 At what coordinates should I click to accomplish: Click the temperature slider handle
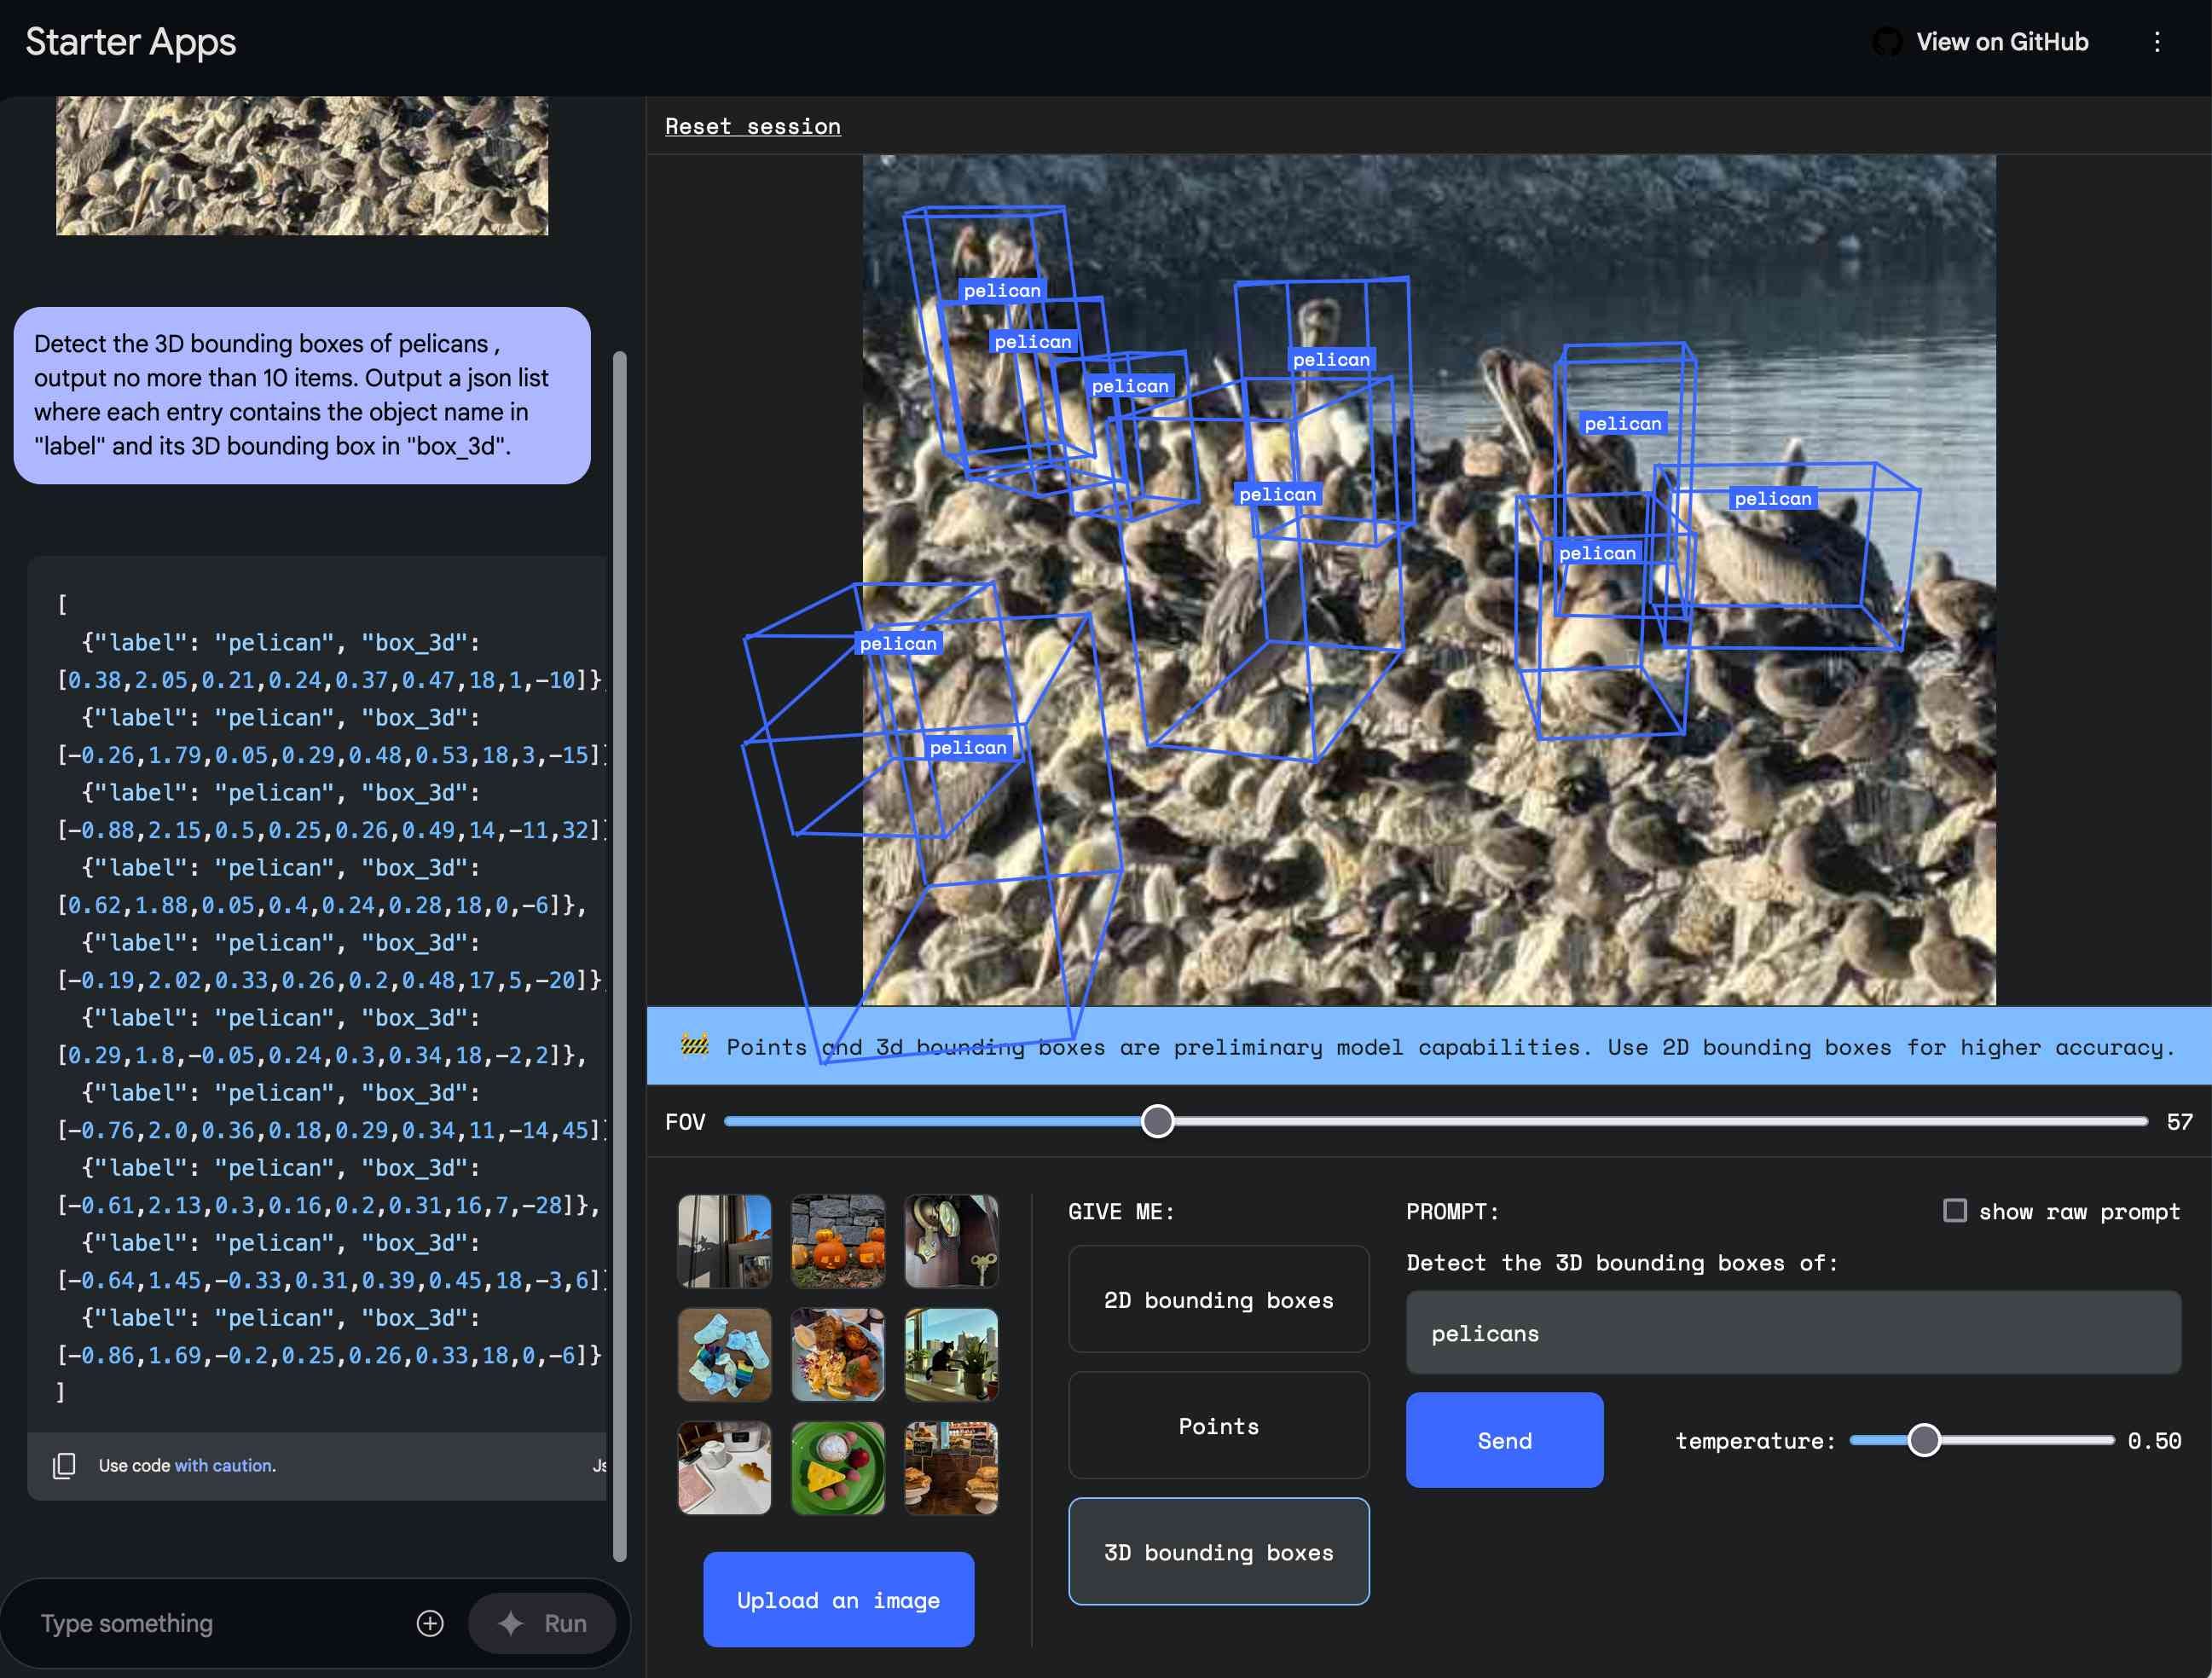[x=1923, y=1440]
